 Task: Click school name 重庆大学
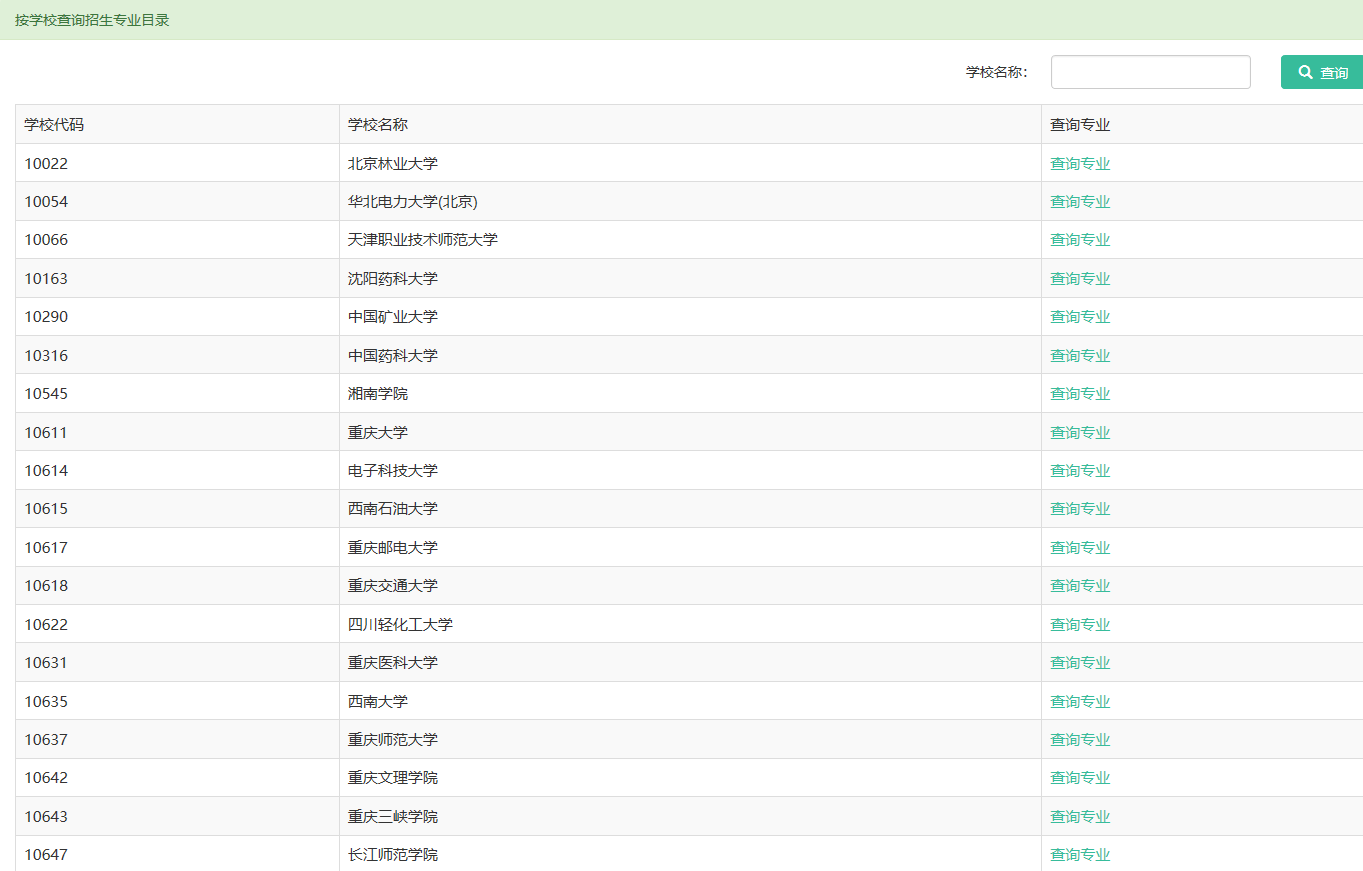click(x=378, y=432)
